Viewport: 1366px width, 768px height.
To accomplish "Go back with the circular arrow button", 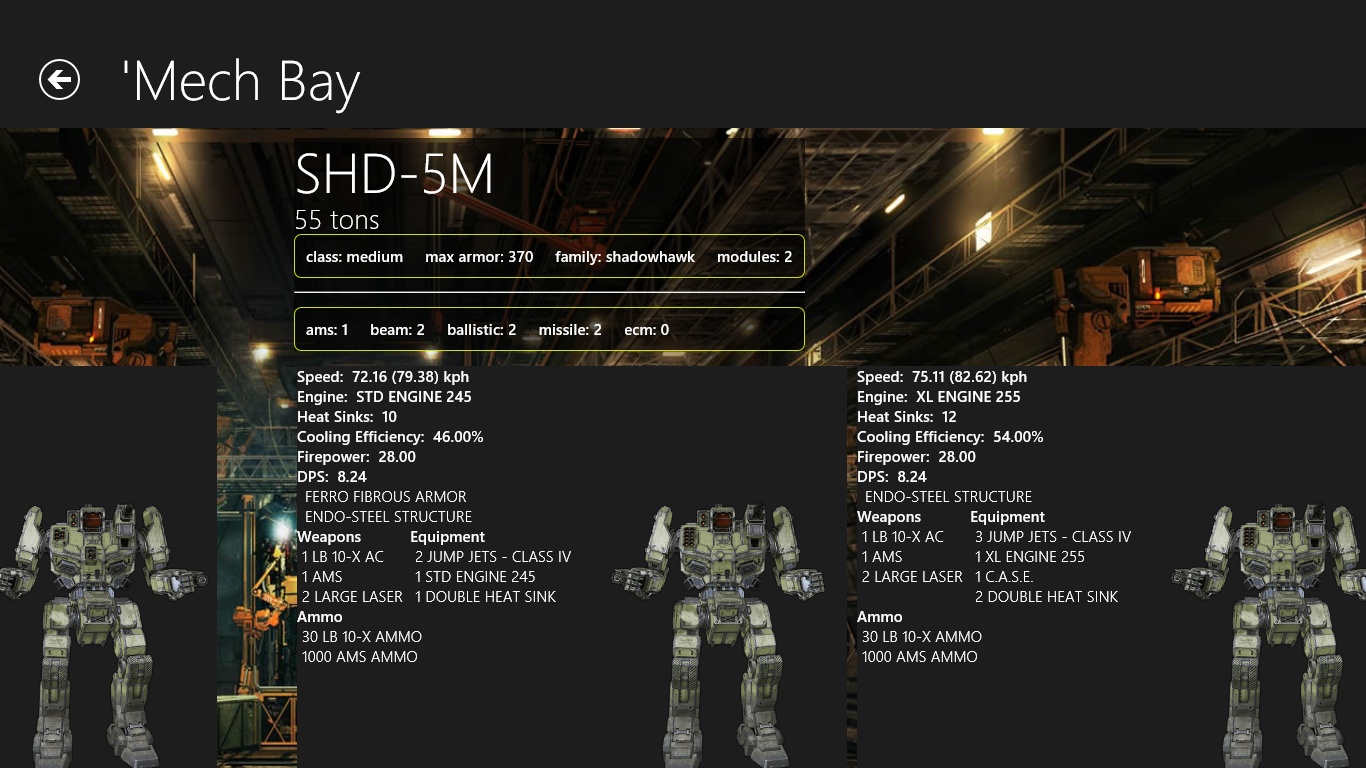I will tap(59, 80).
